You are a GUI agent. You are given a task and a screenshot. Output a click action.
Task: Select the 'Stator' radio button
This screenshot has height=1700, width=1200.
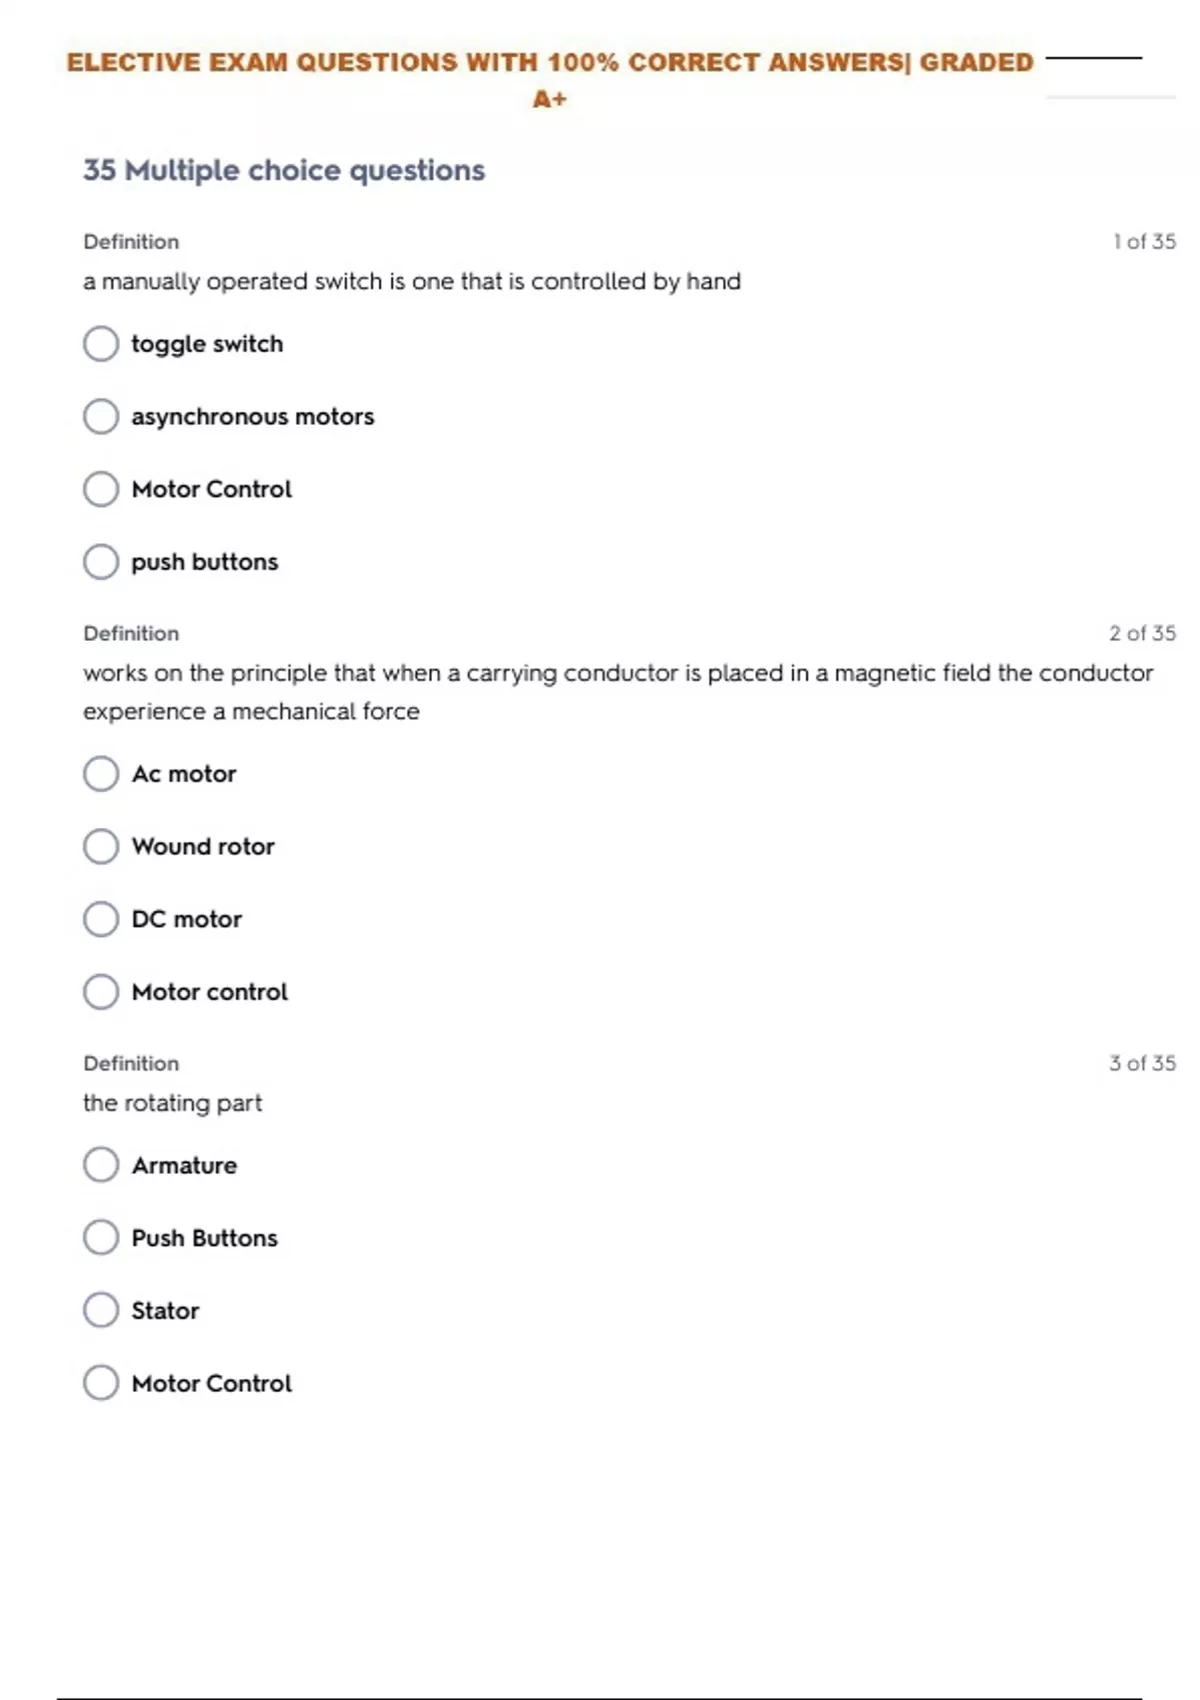pyautogui.click(x=101, y=1310)
